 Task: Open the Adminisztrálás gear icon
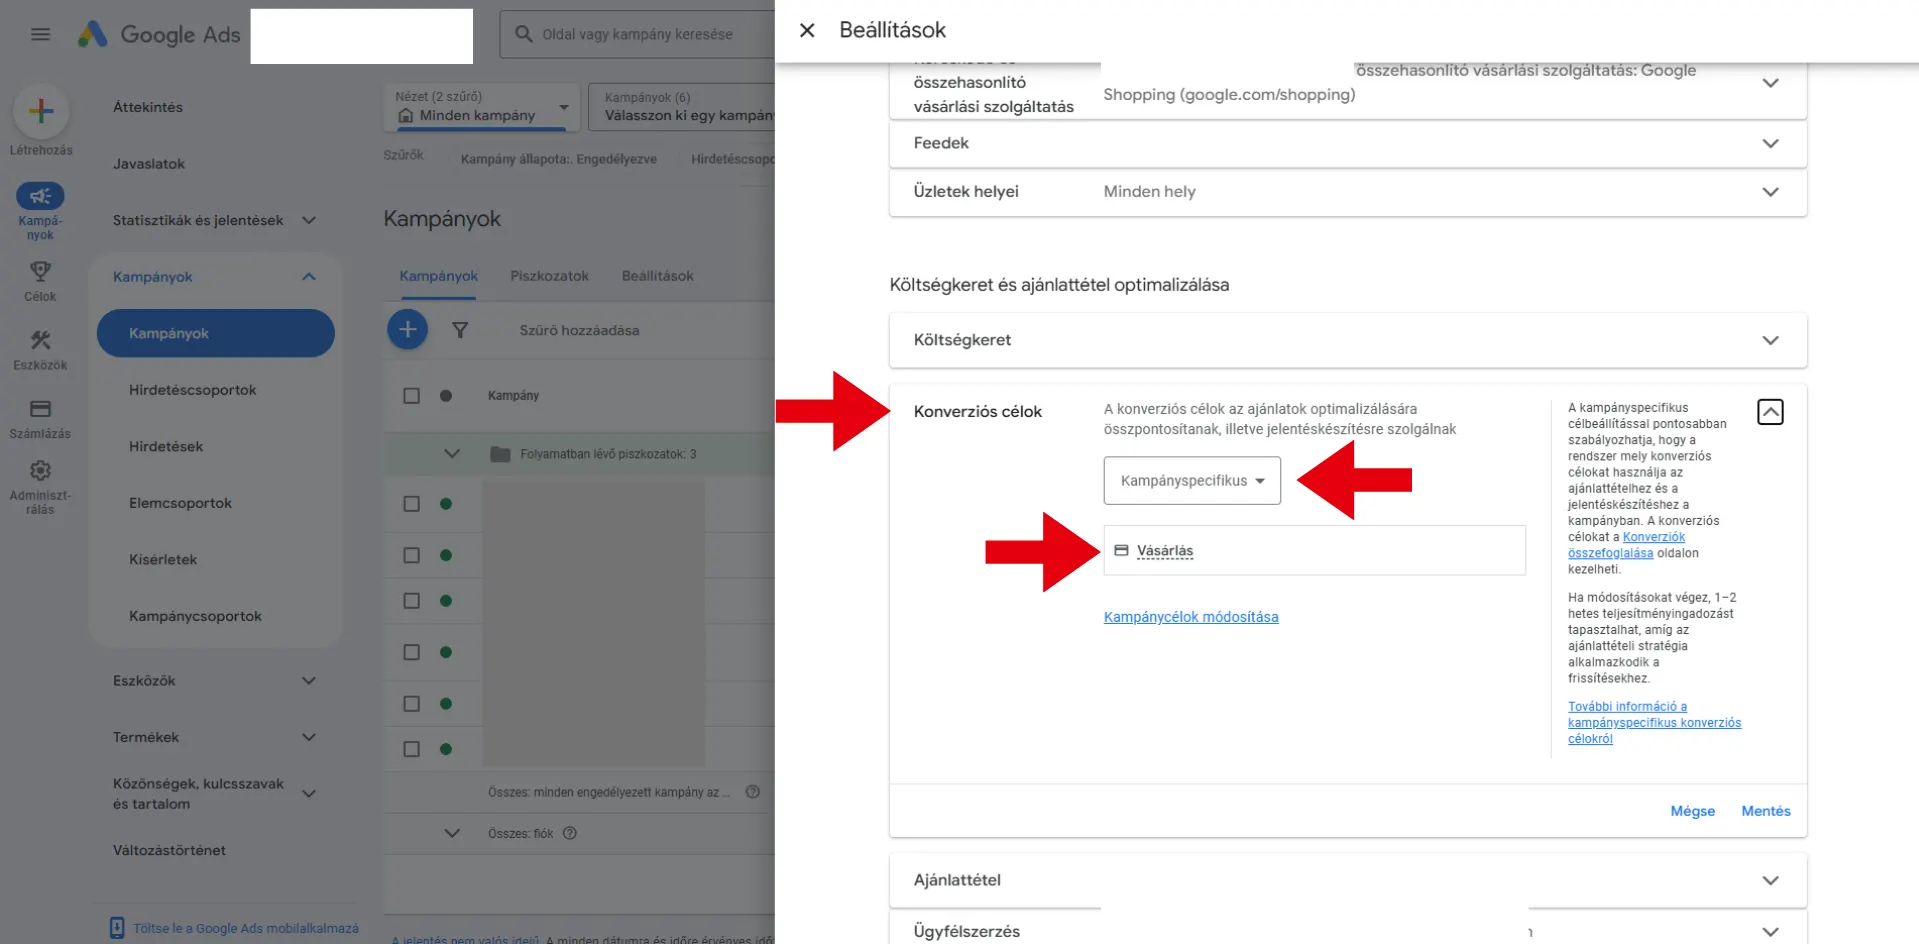[40, 471]
